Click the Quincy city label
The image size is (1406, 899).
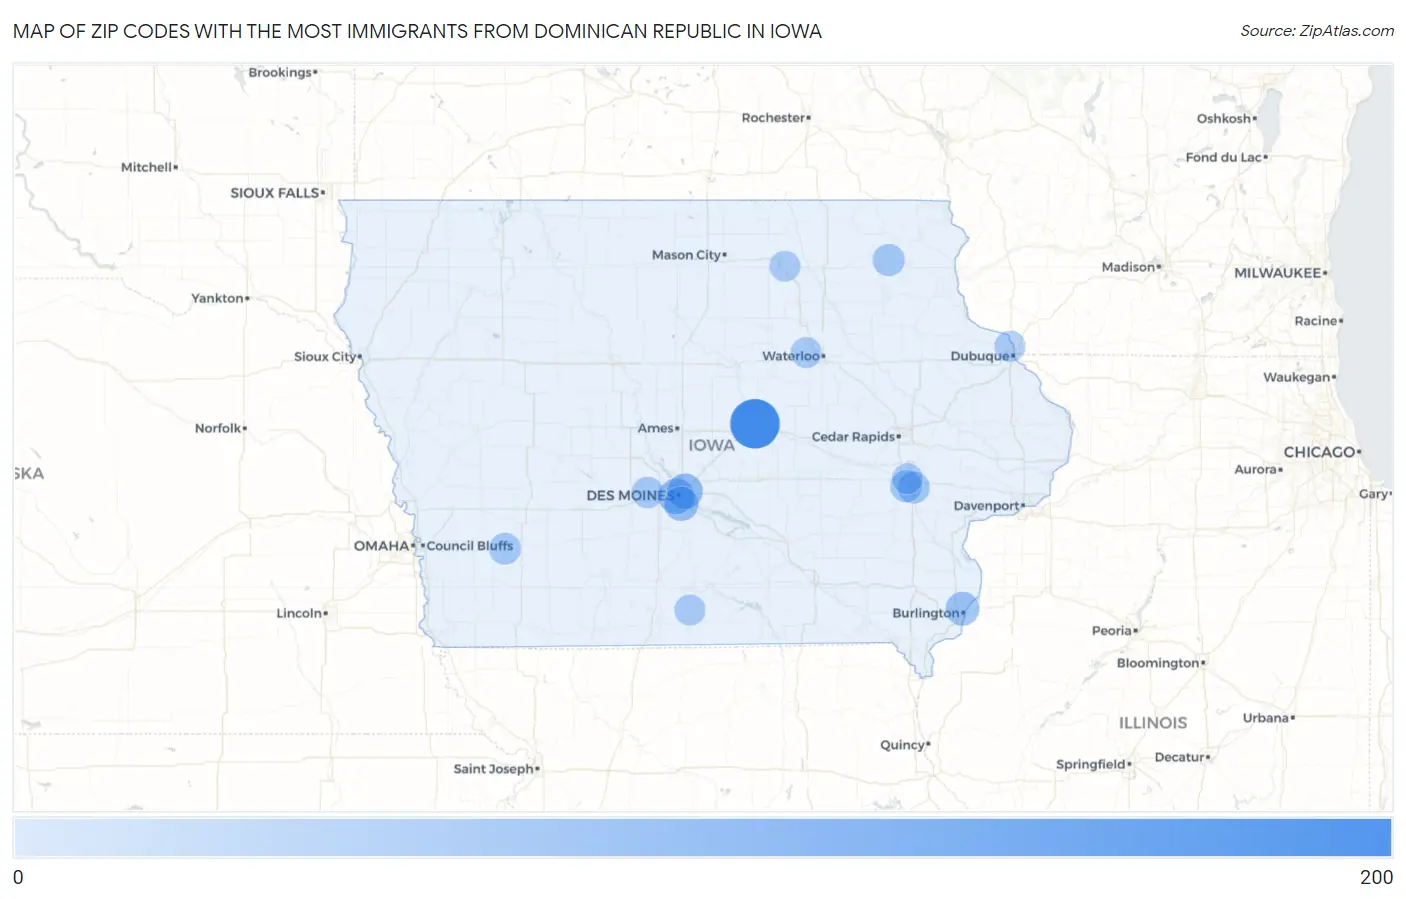pyautogui.click(x=905, y=745)
